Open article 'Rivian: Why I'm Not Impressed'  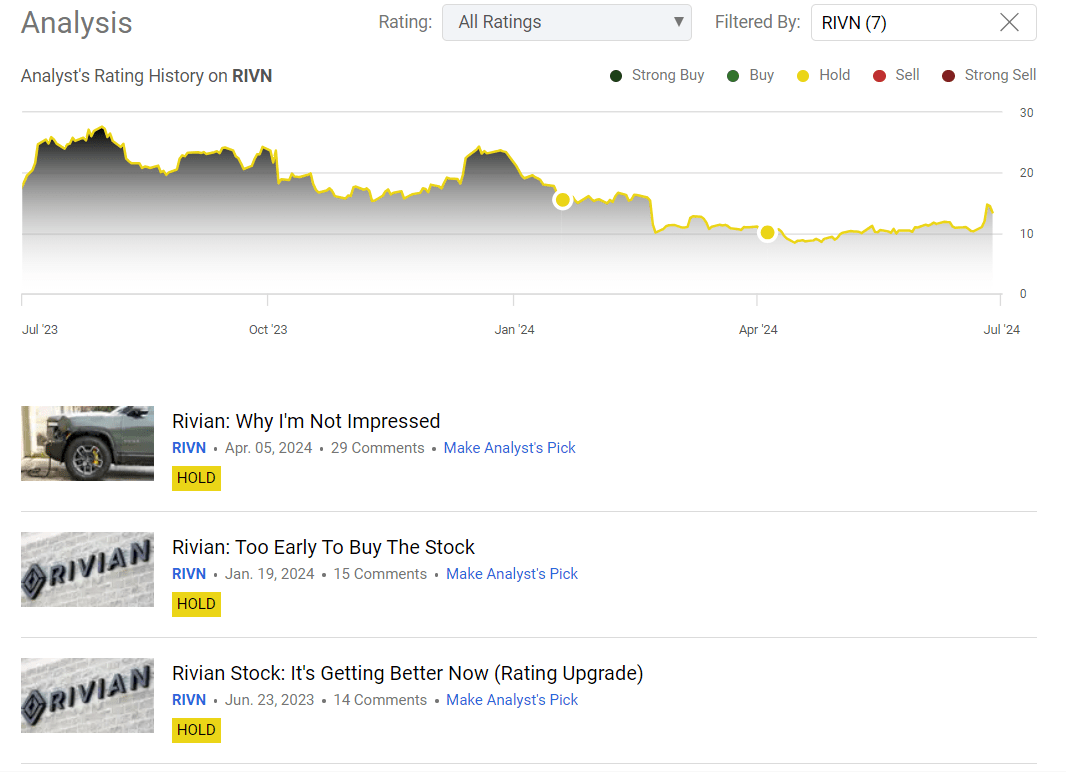click(306, 421)
